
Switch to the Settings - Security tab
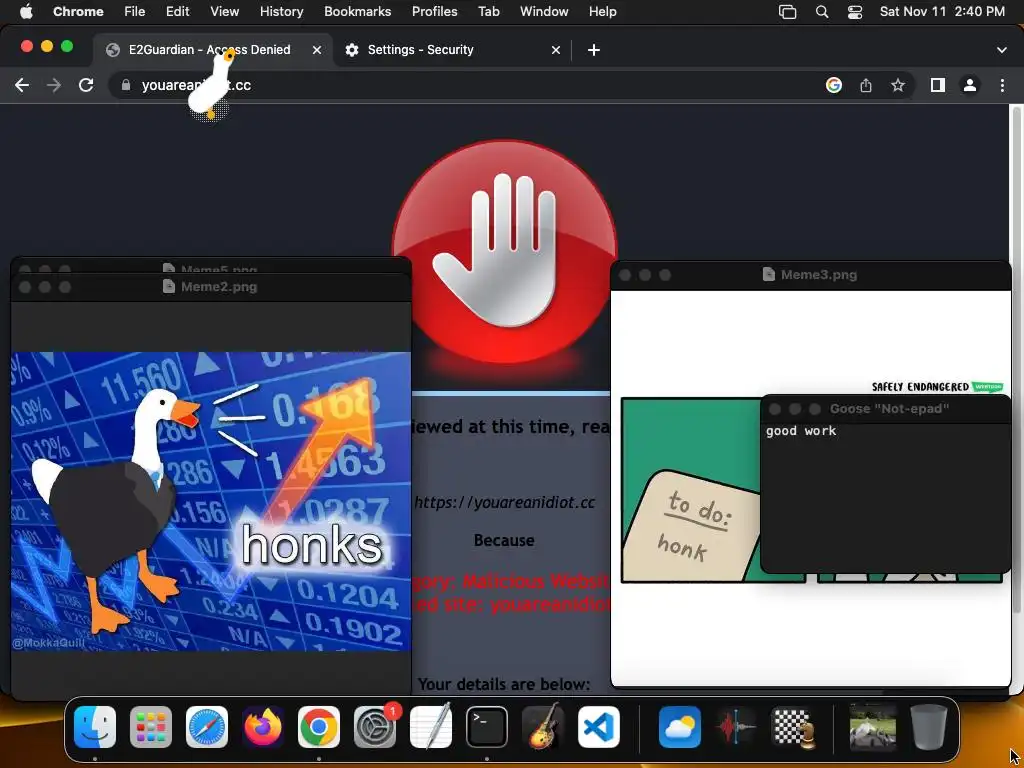coord(451,50)
